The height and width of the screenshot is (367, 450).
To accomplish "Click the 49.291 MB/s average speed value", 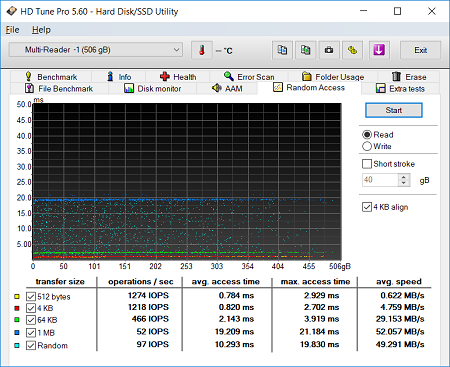I will (x=400, y=344).
